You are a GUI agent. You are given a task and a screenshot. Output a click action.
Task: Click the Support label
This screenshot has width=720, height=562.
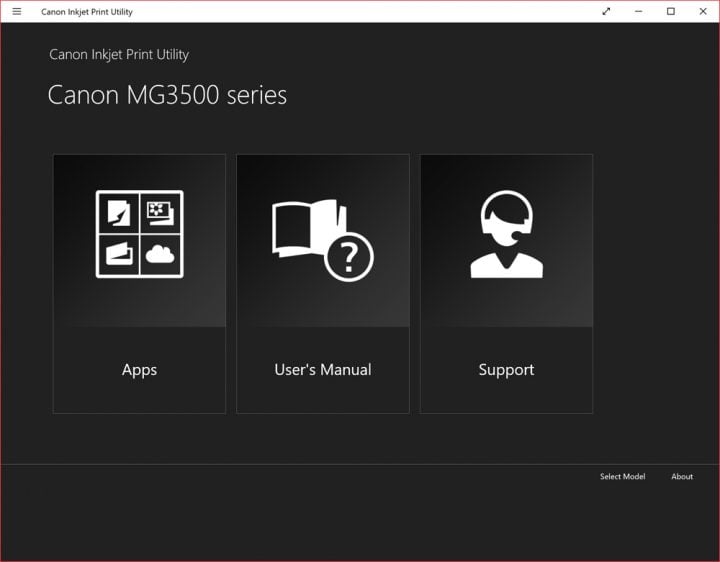click(506, 370)
